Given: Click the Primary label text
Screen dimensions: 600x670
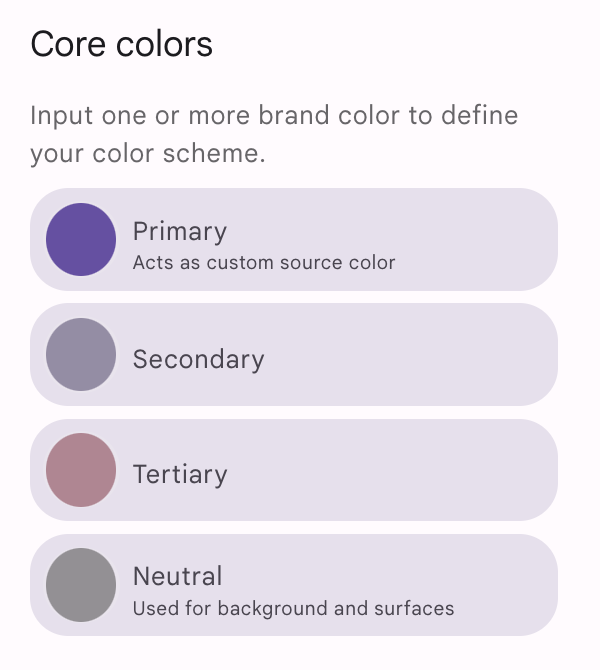Looking at the screenshot, I should tap(180, 231).
